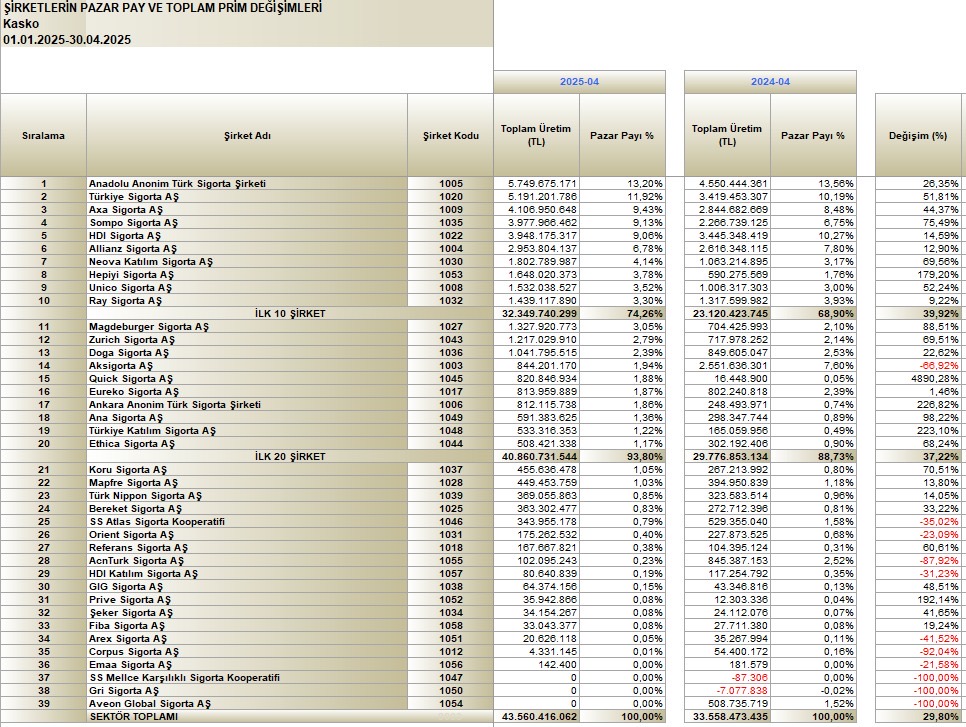This screenshot has height=727, width=966.
Task: Select İlk 10 total '32.349.740.299'
Action: pyautogui.click(x=539, y=314)
